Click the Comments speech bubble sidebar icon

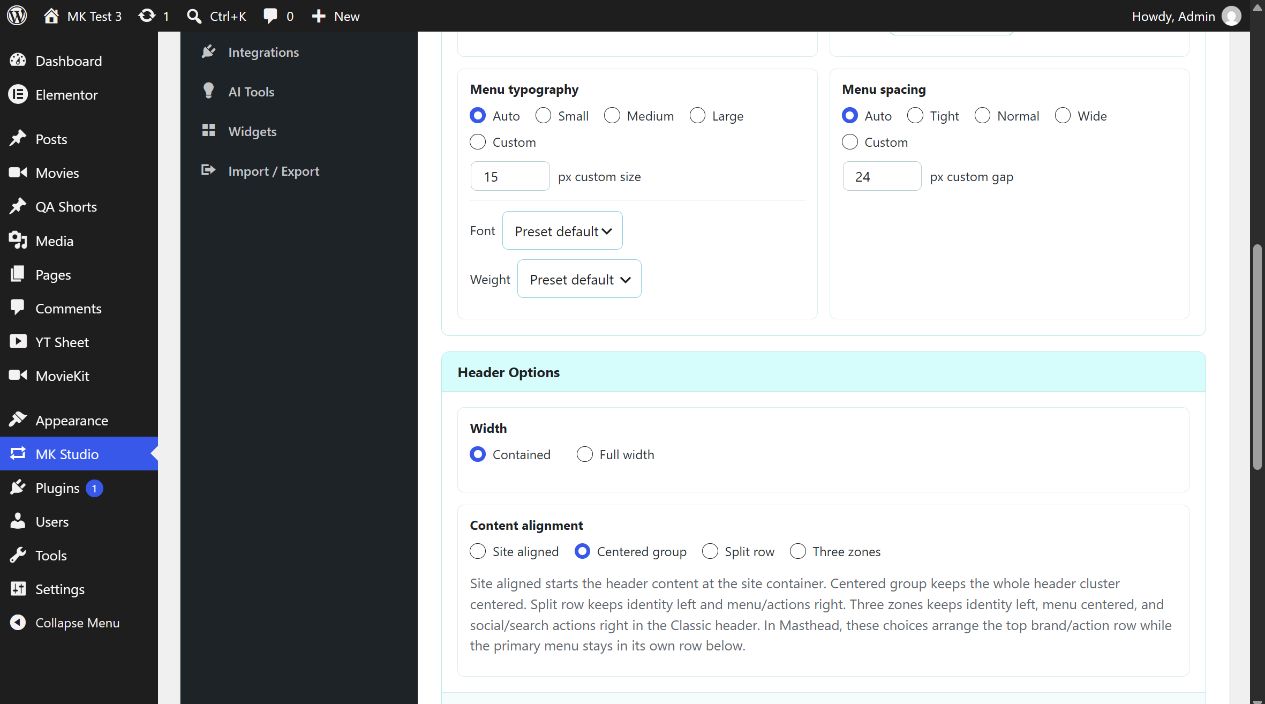coord(18,308)
